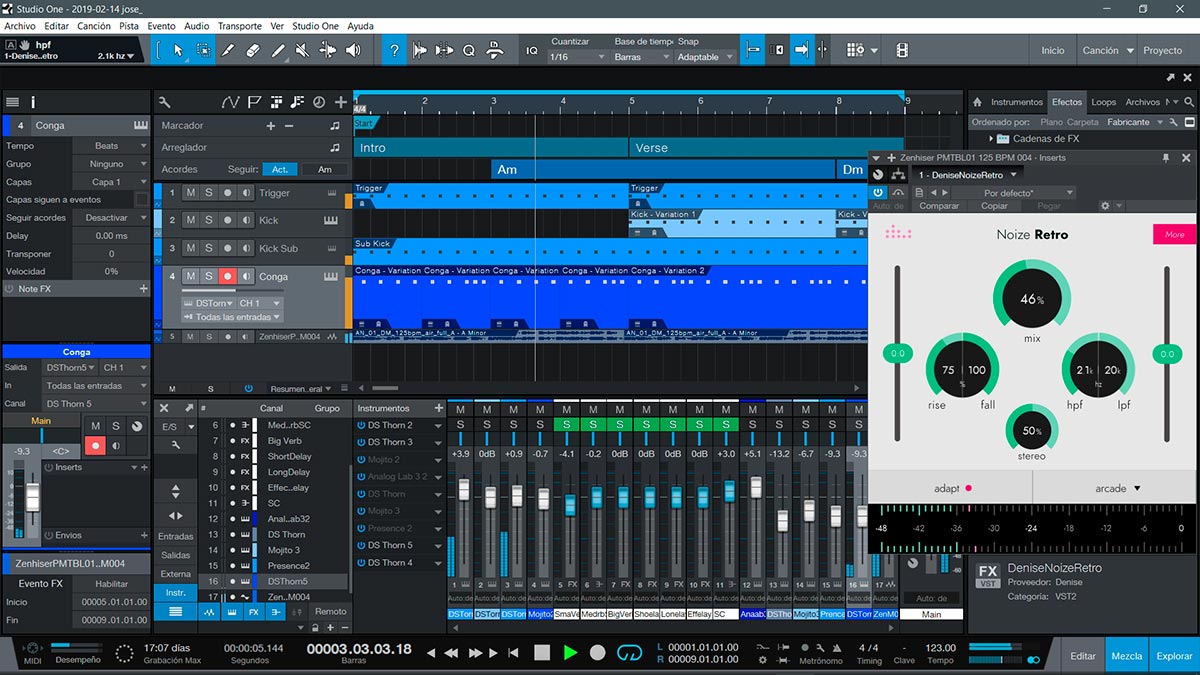Open the Studio One menu
Image resolution: width=1200 pixels, height=675 pixels.
(x=315, y=26)
